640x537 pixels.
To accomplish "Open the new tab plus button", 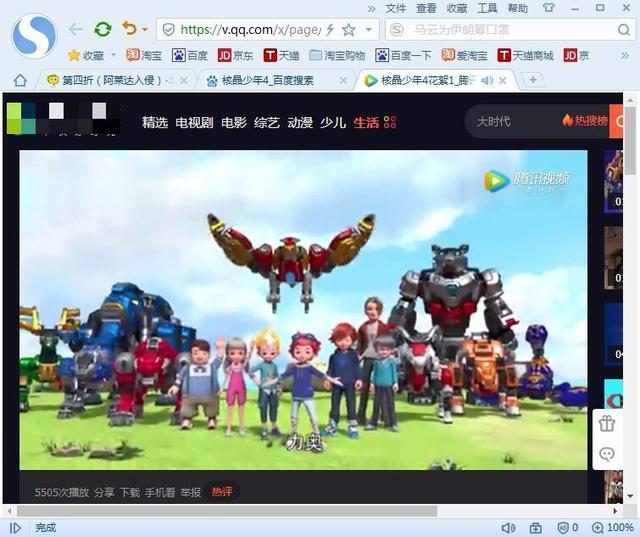I will coord(532,80).
